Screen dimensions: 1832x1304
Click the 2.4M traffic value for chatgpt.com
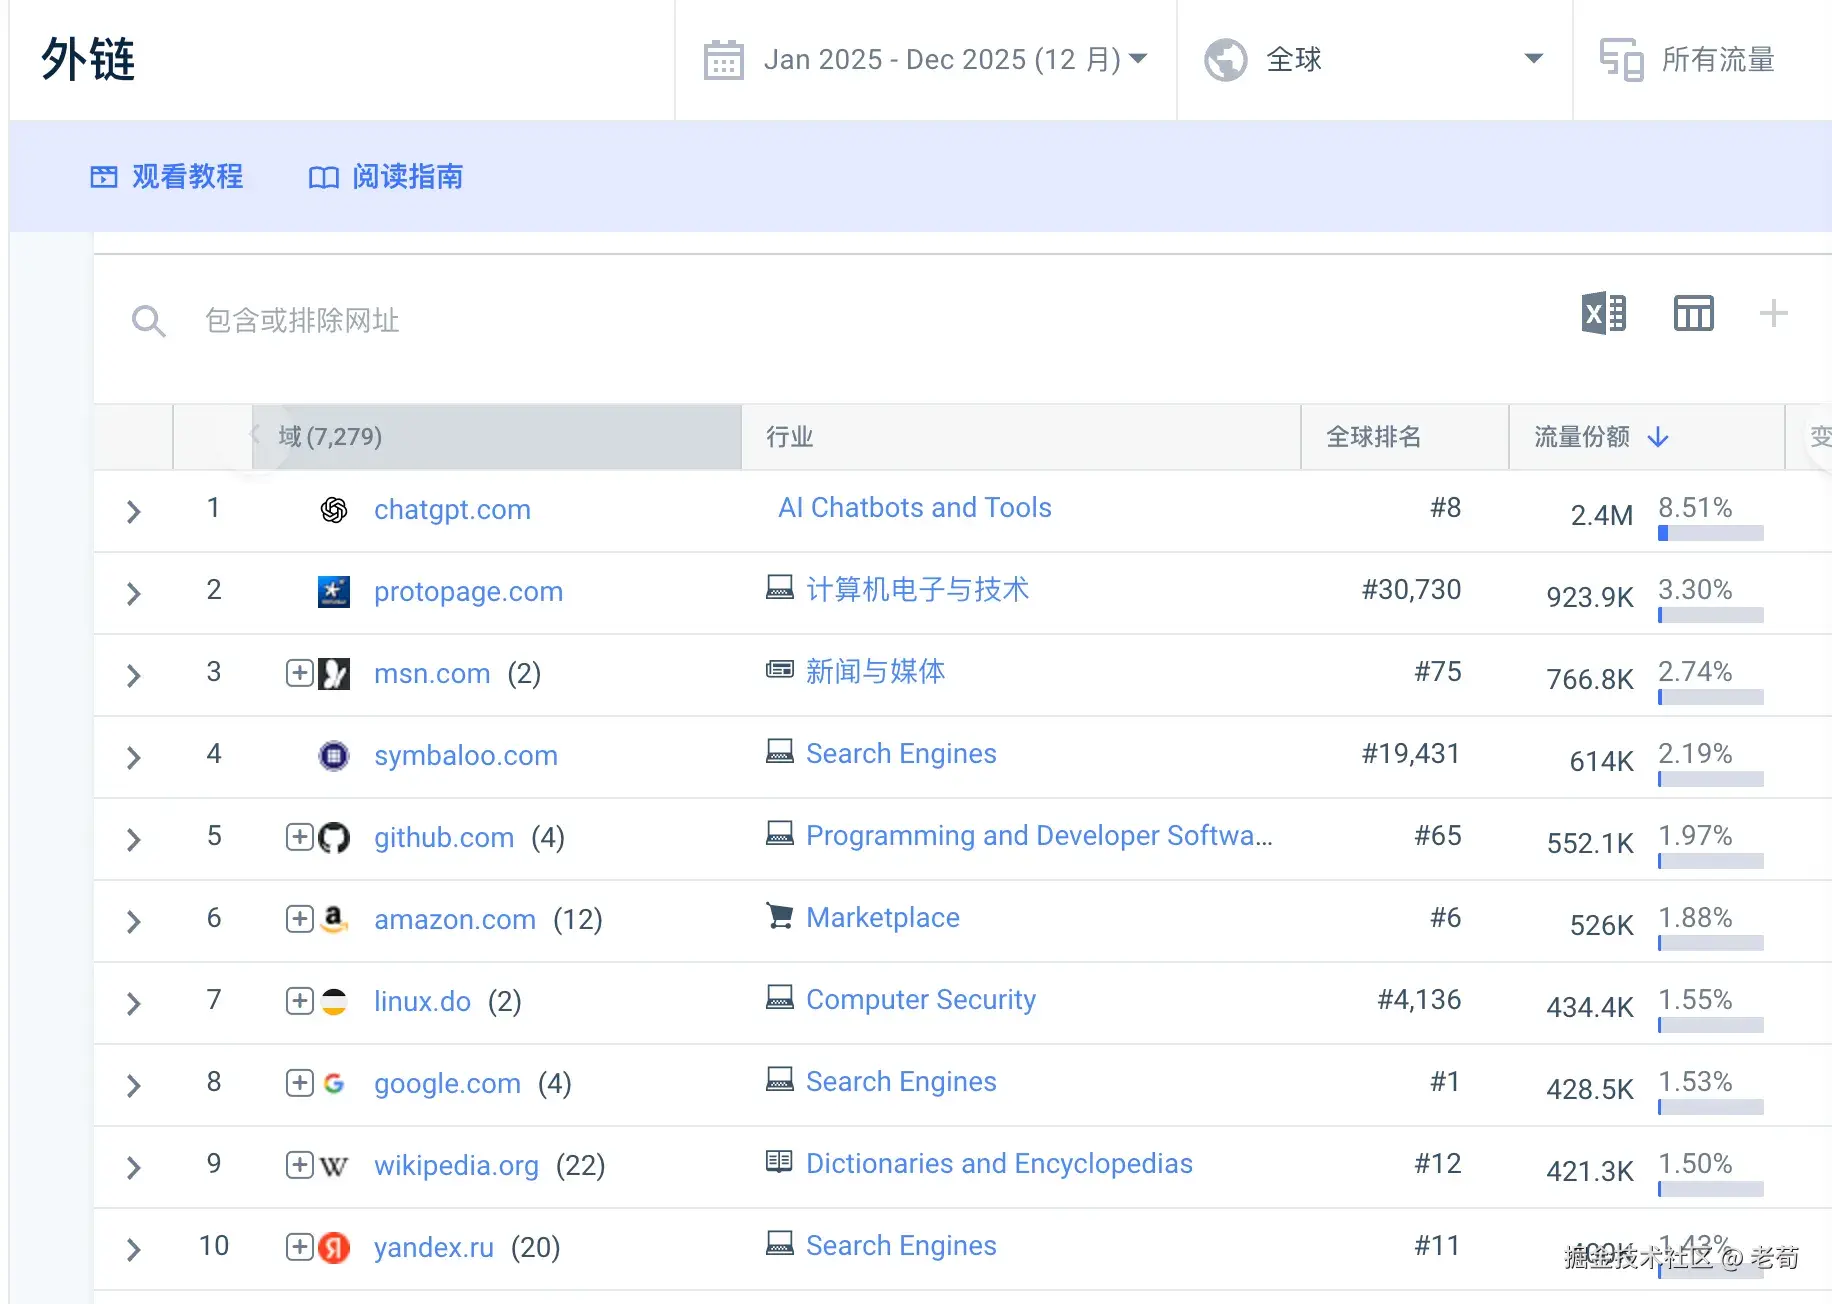[1601, 516]
